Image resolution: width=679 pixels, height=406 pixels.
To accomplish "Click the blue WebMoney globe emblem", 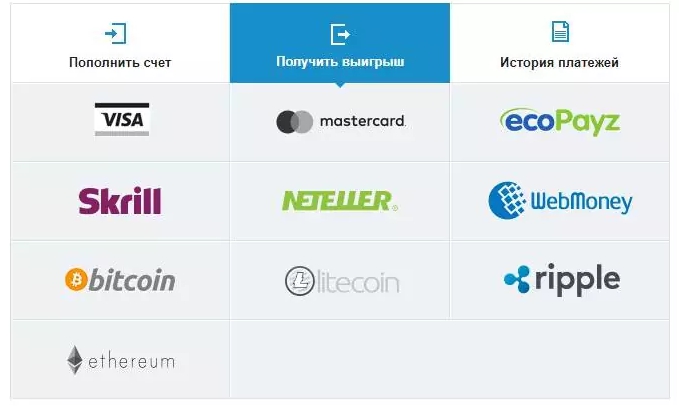I will (507, 200).
